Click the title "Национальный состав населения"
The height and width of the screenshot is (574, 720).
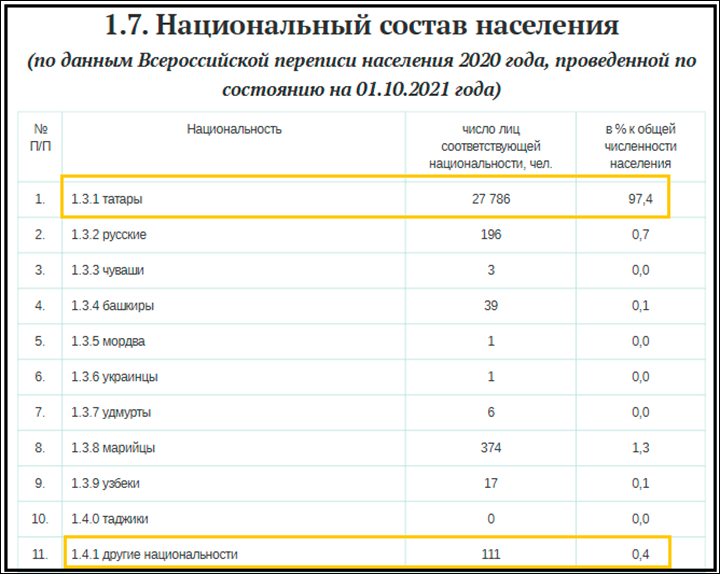tap(361, 24)
